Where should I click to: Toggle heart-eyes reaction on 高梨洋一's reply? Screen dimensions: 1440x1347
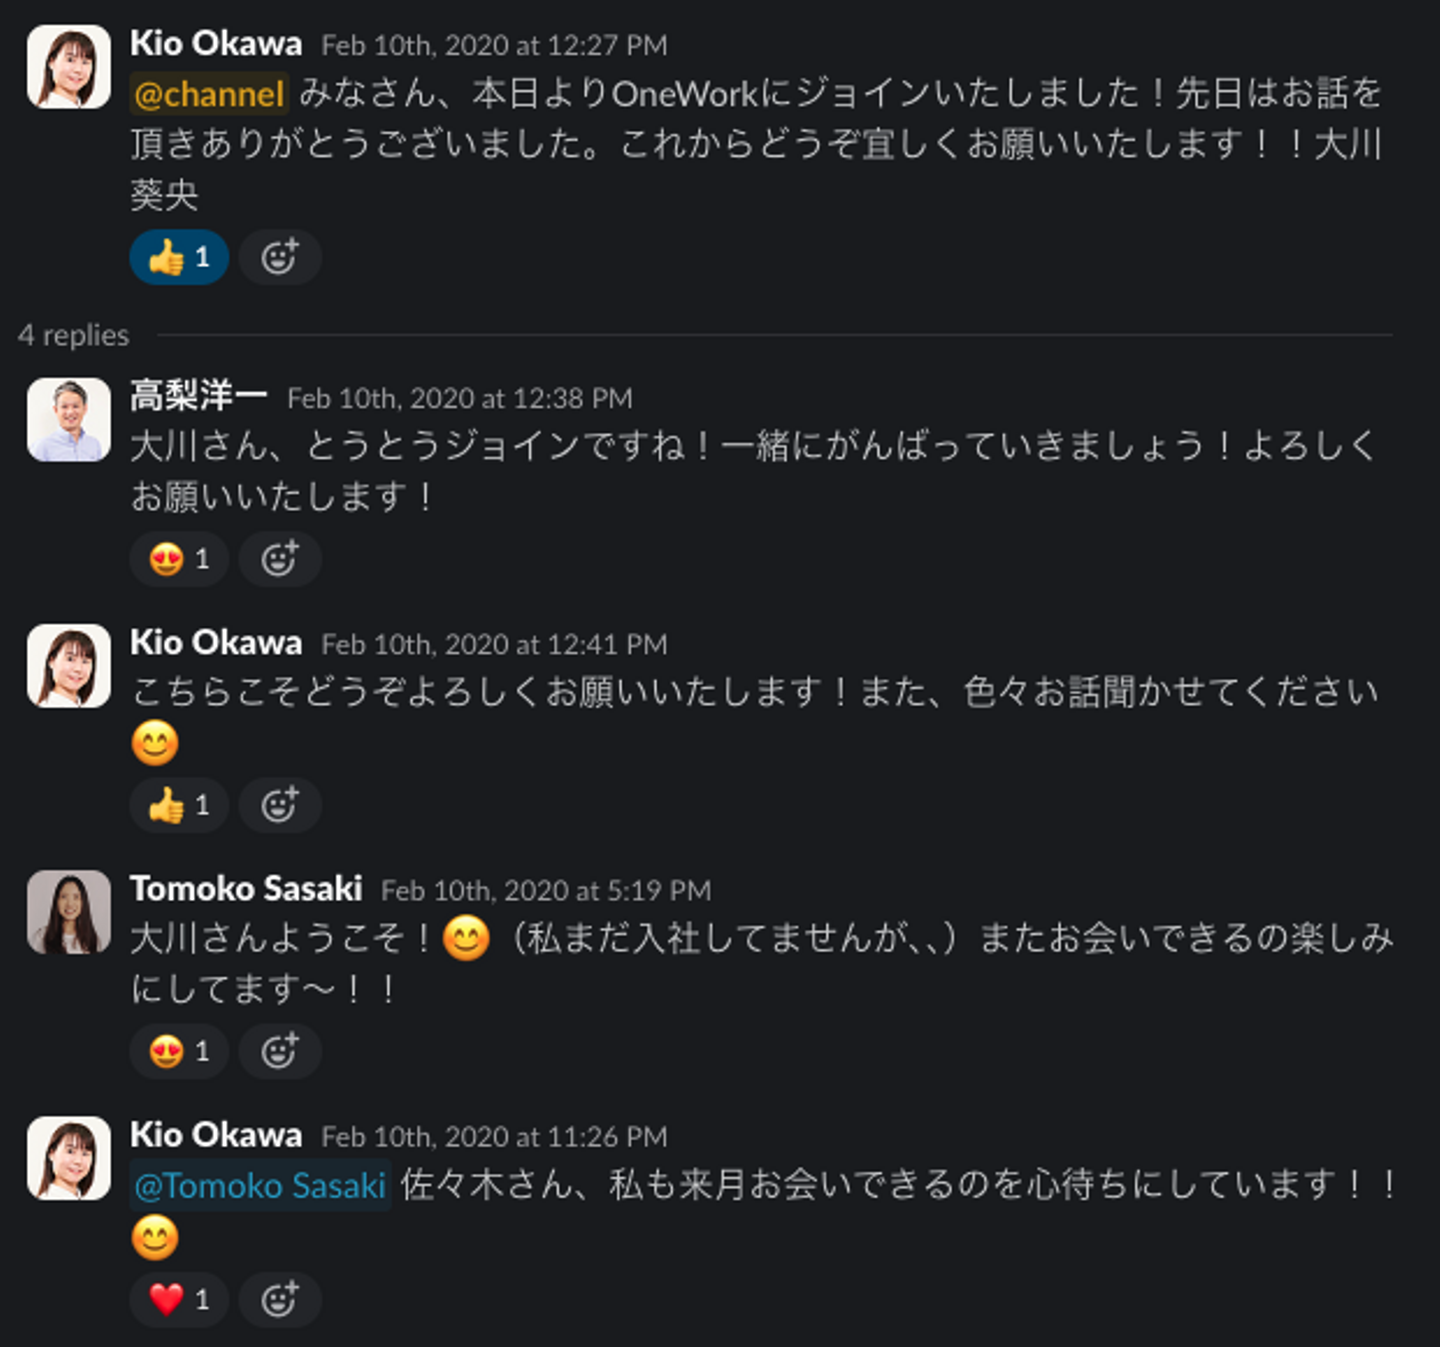click(x=179, y=559)
